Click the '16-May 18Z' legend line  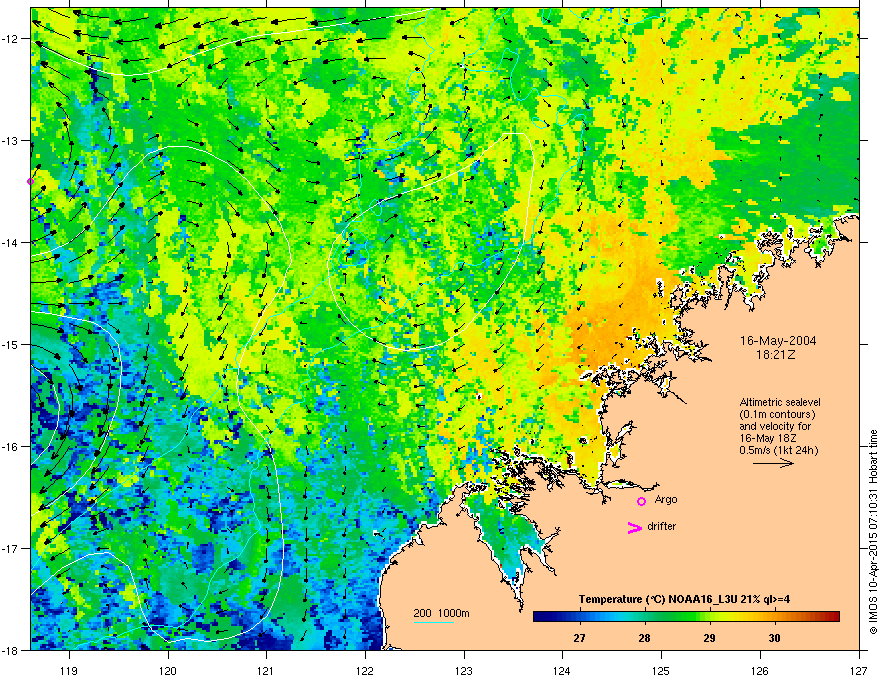coord(768,438)
